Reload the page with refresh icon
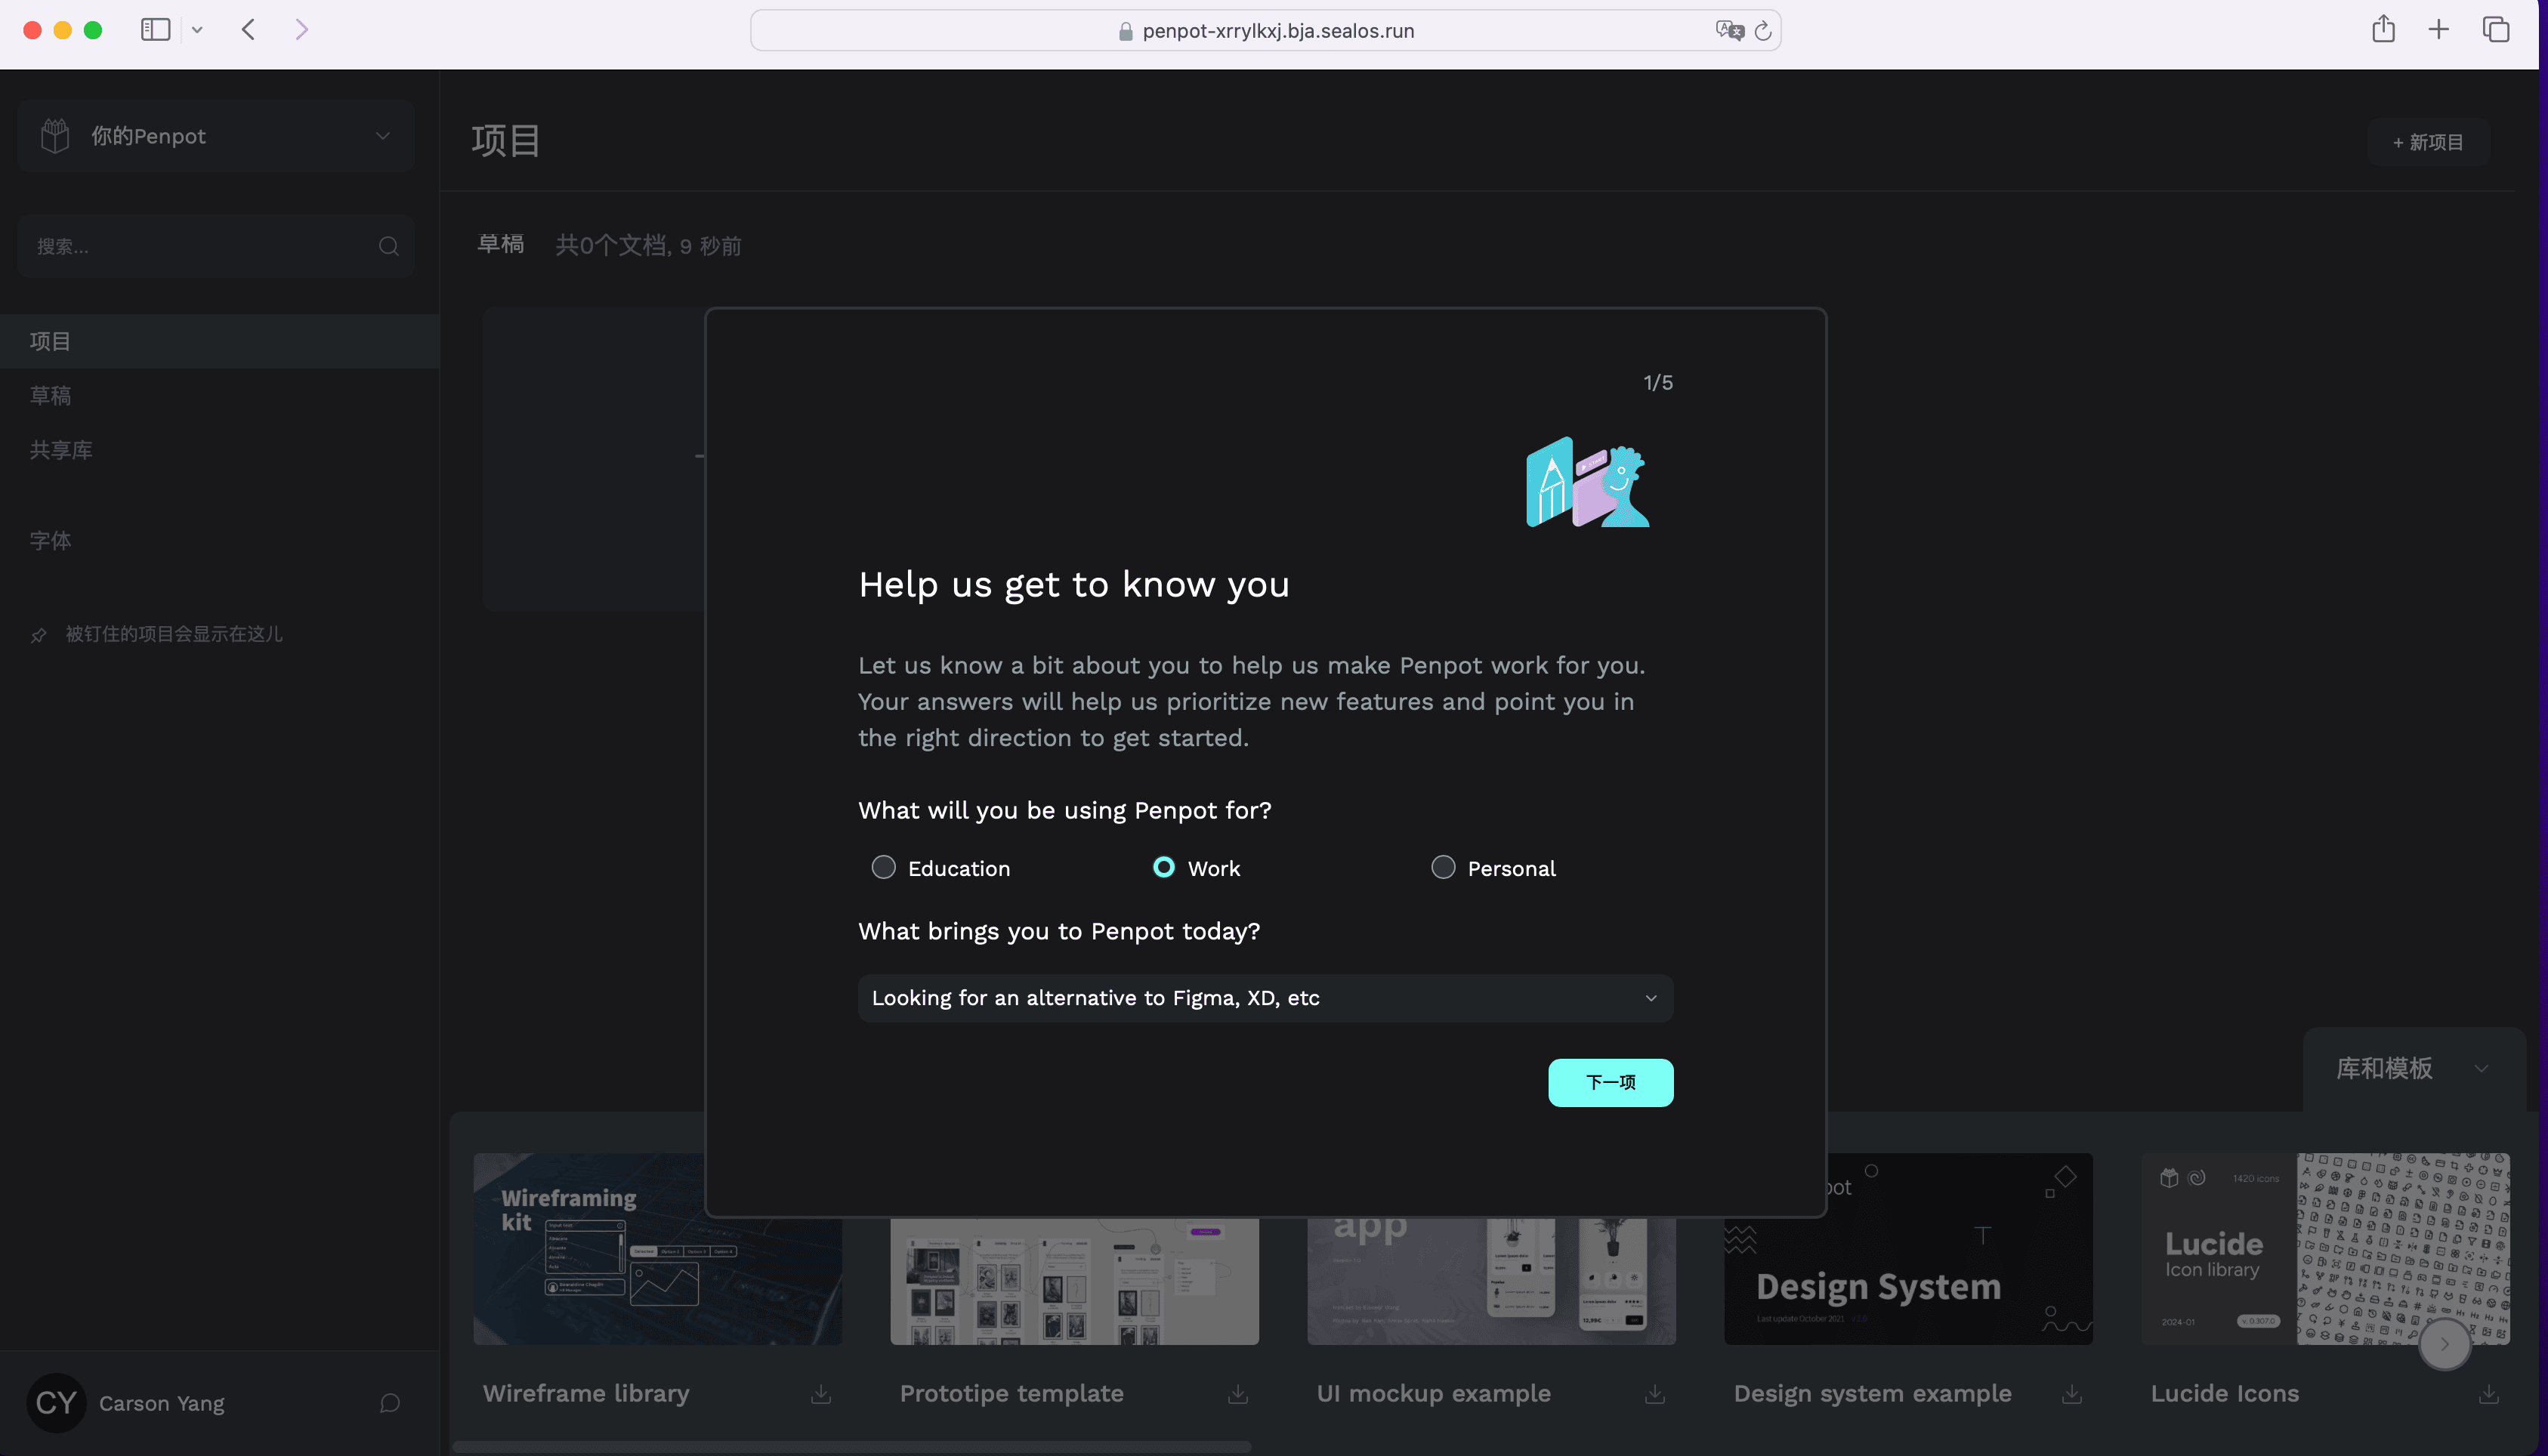The height and width of the screenshot is (1456, 2548). click(1763, 31)
